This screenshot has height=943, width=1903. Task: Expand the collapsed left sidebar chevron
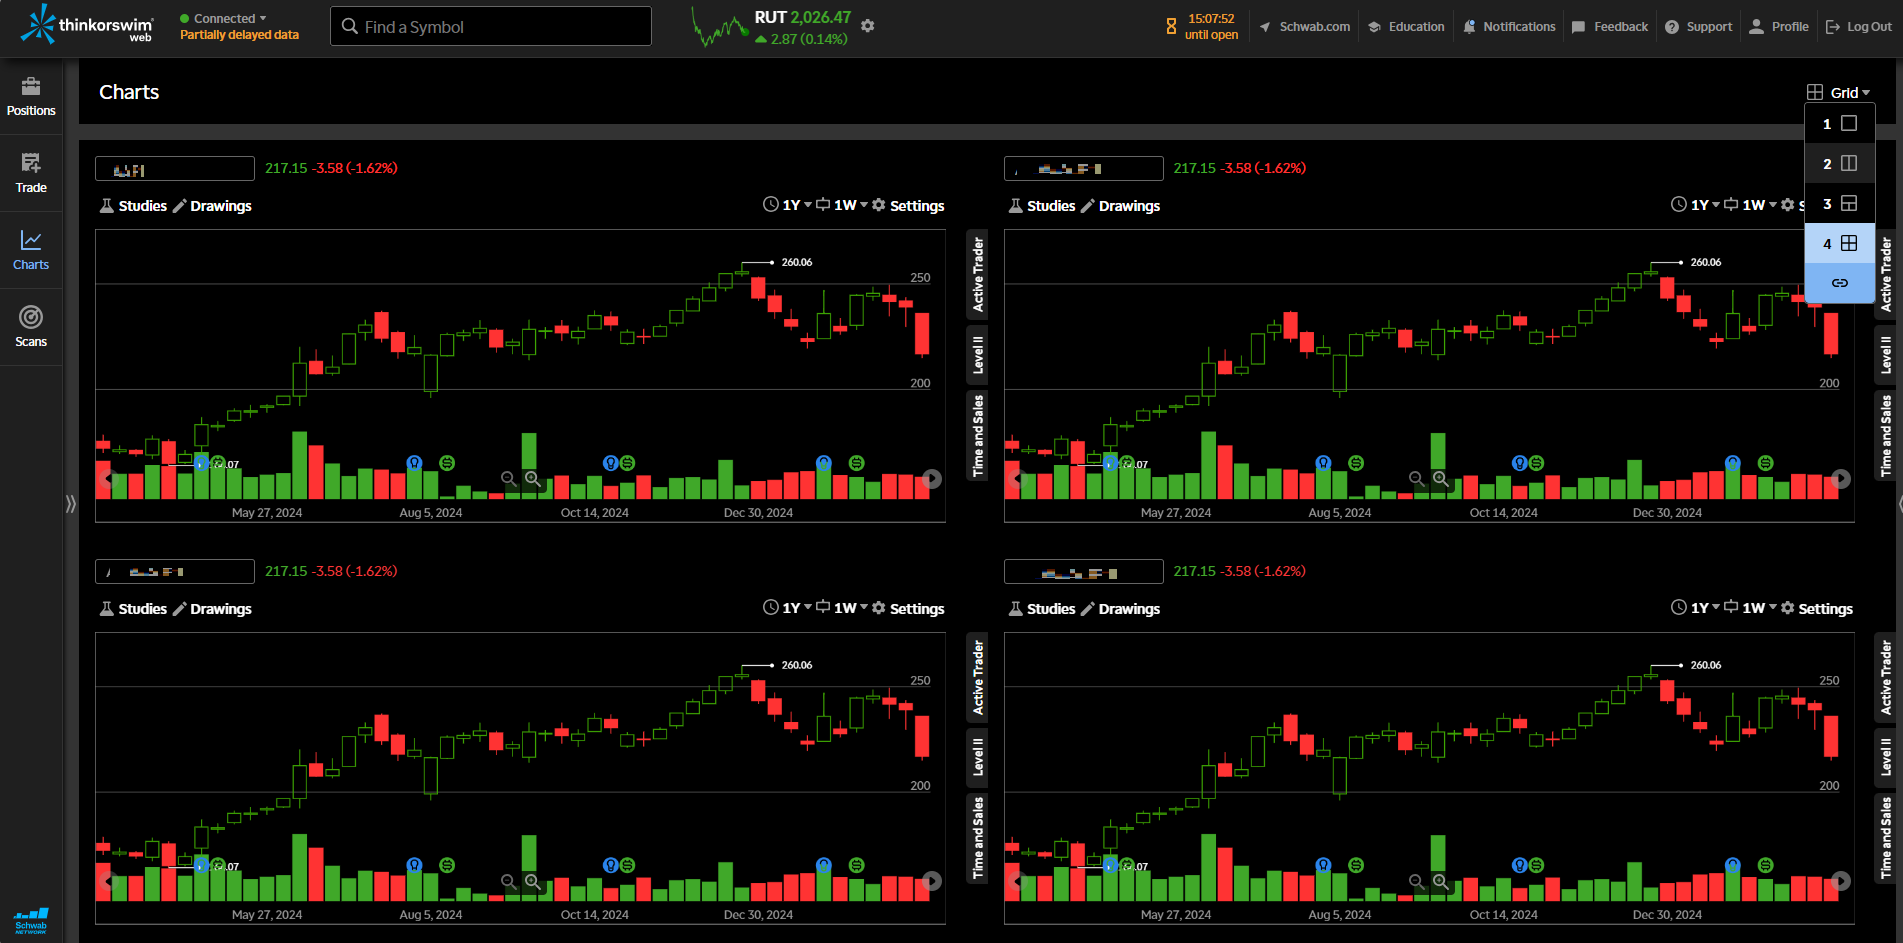point(70,503)
